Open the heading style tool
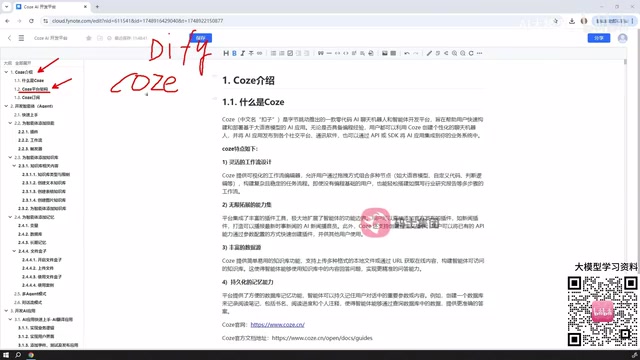Viewport: 640px width, 360px height. click(226, 53)
